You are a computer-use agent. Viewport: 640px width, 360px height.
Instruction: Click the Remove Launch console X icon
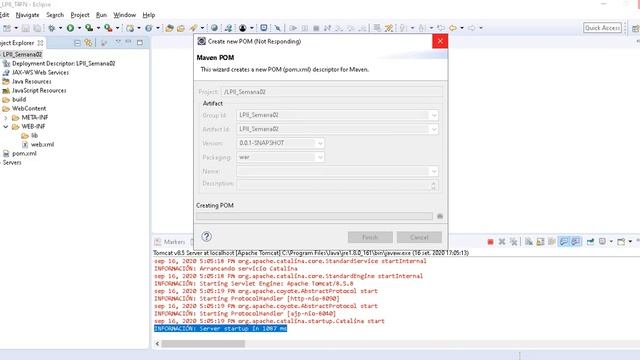point(502,242)
